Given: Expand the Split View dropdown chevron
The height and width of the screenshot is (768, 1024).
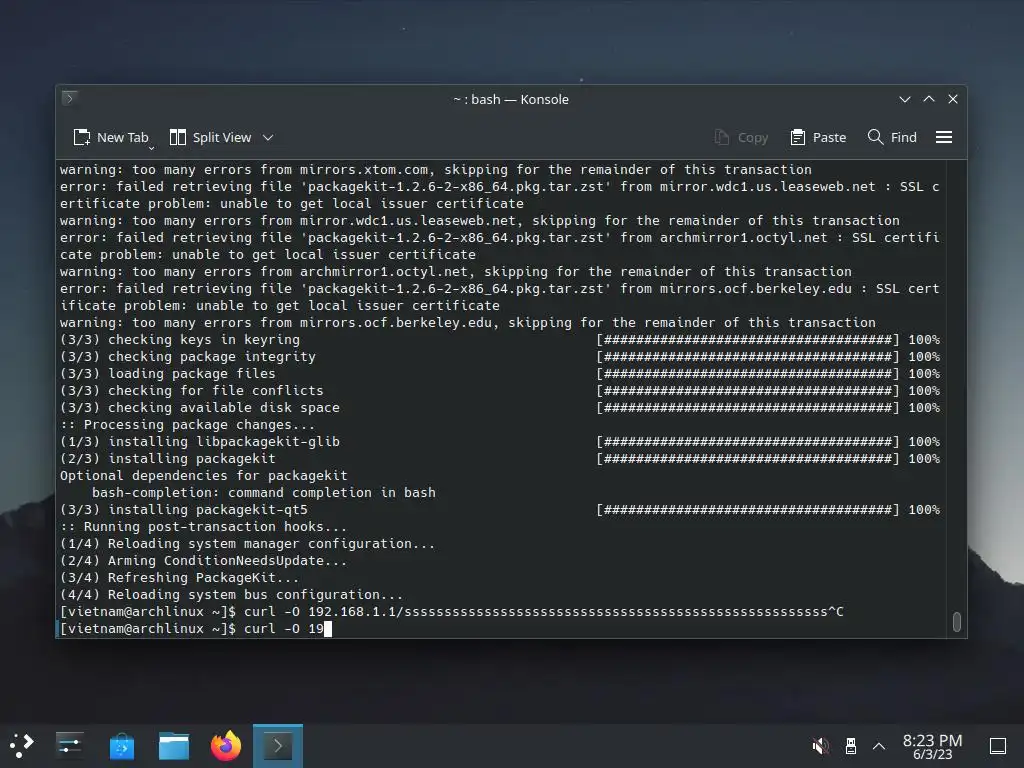Looking at the screenshot, I should click(x=268, y=137).
